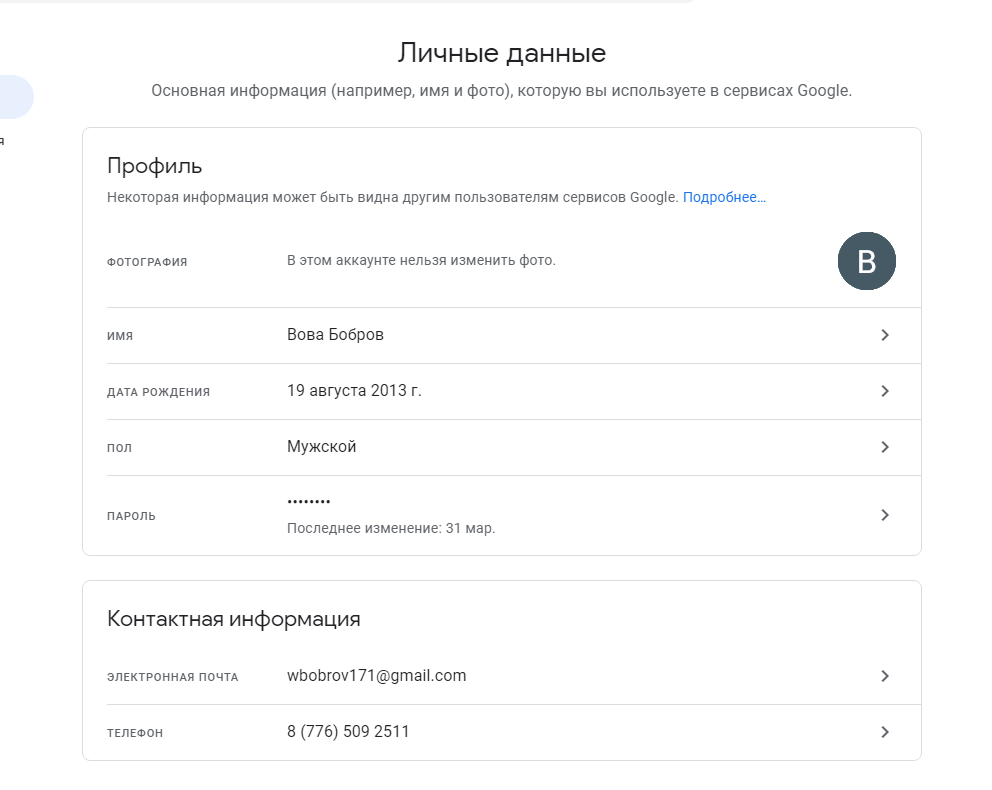Click the ПАРОЛЬ row label
992x790 pixels.
[x=131, y=516]
